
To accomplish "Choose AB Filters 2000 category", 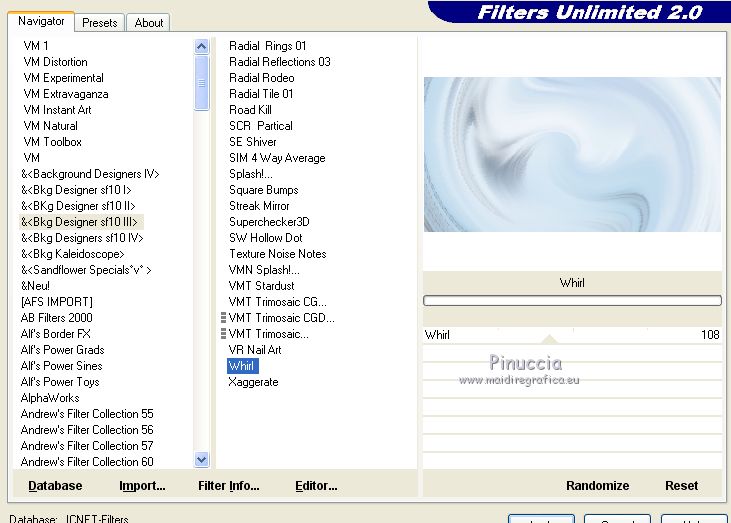I will point(56,318).
